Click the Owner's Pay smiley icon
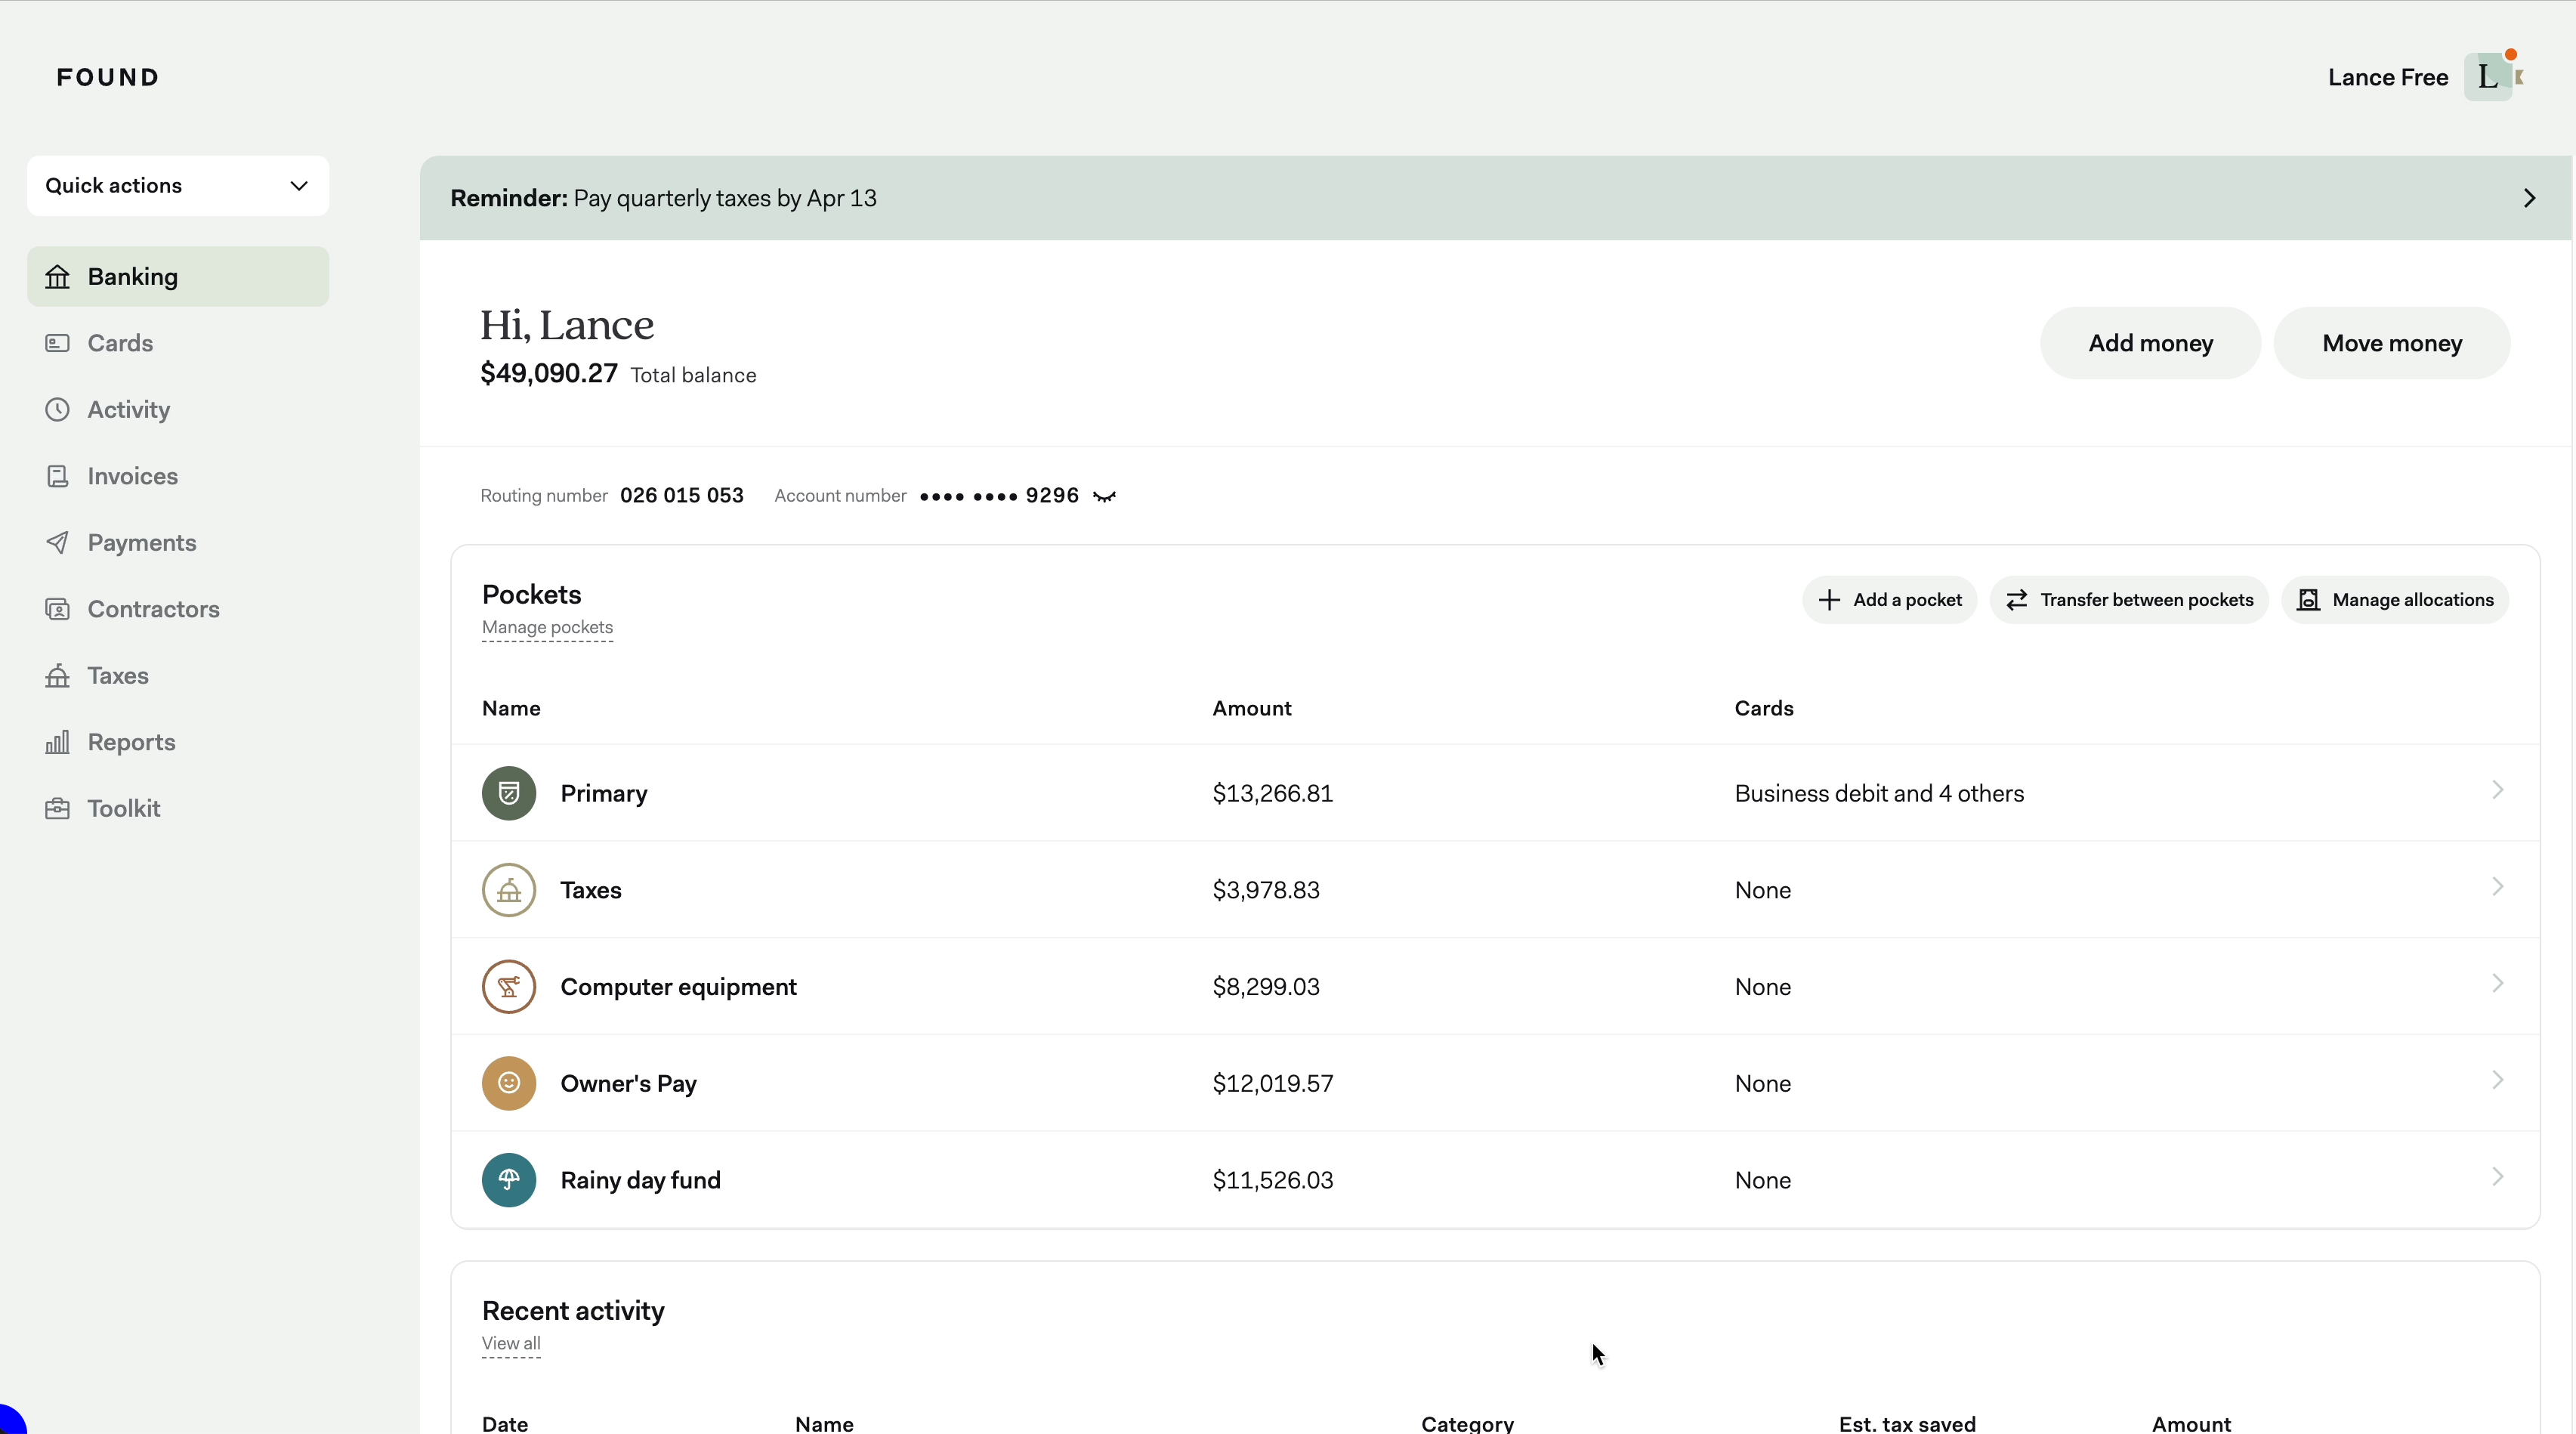The image size is (2576, 1434). point(509,1083)
